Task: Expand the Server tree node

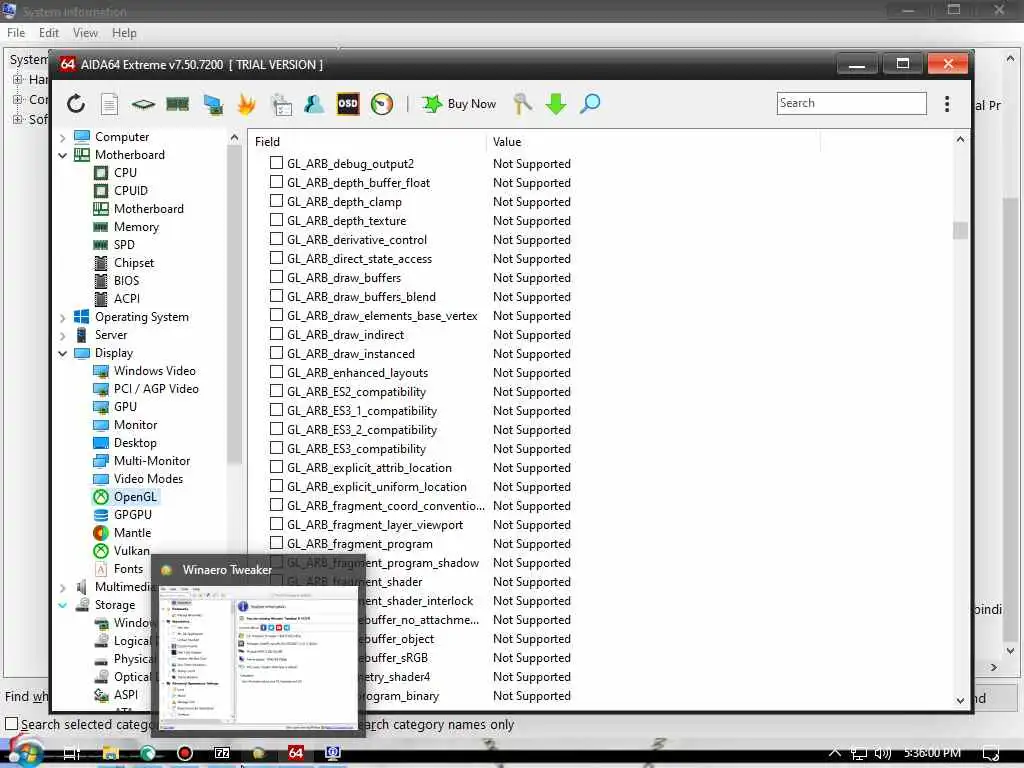Action: pos(63,336)
